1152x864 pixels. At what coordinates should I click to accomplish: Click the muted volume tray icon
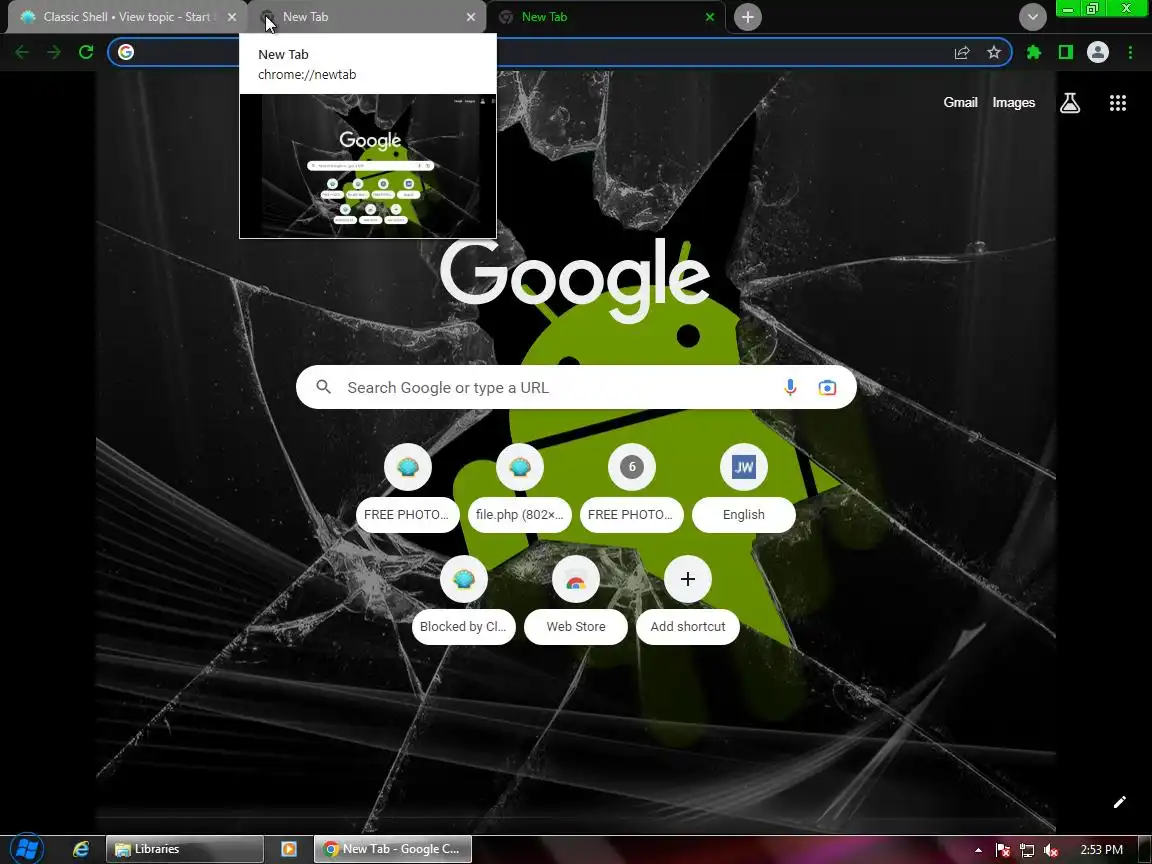[x=1051, y=850]
